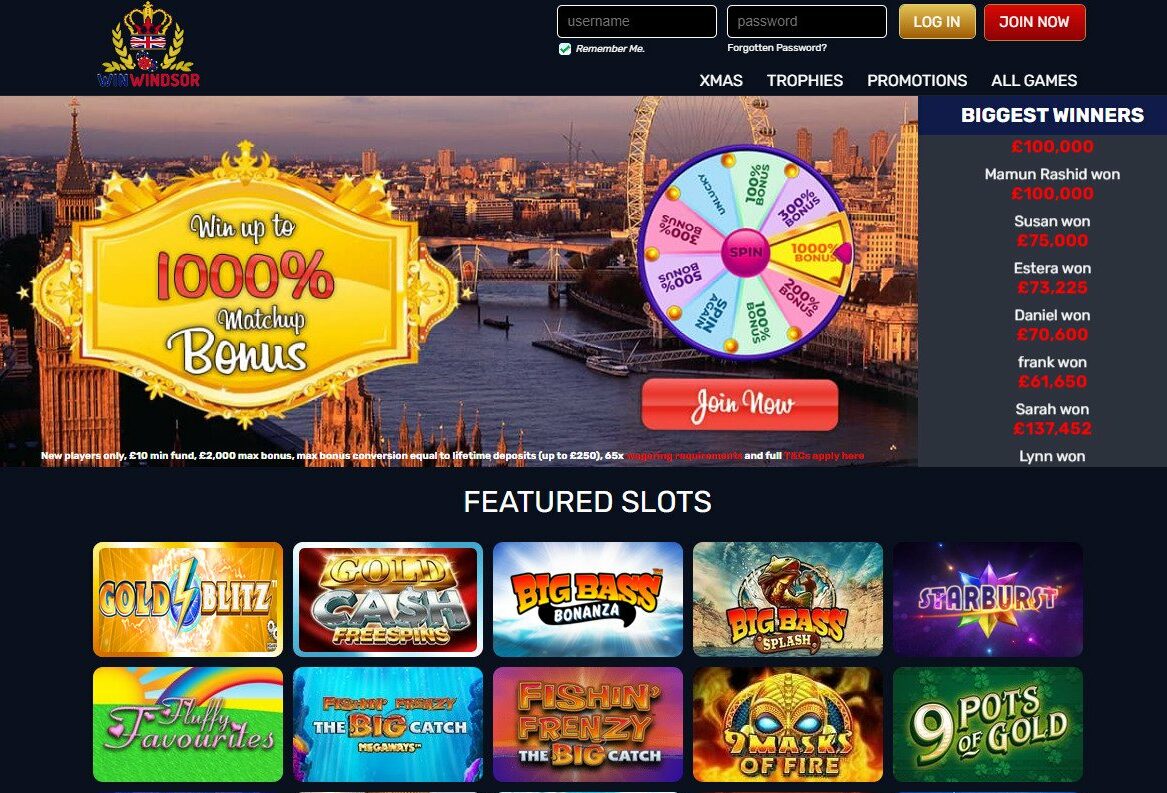1167x793 pixels.
Task: Open the PROMOTIONS menu
Action: coord(917,80)
